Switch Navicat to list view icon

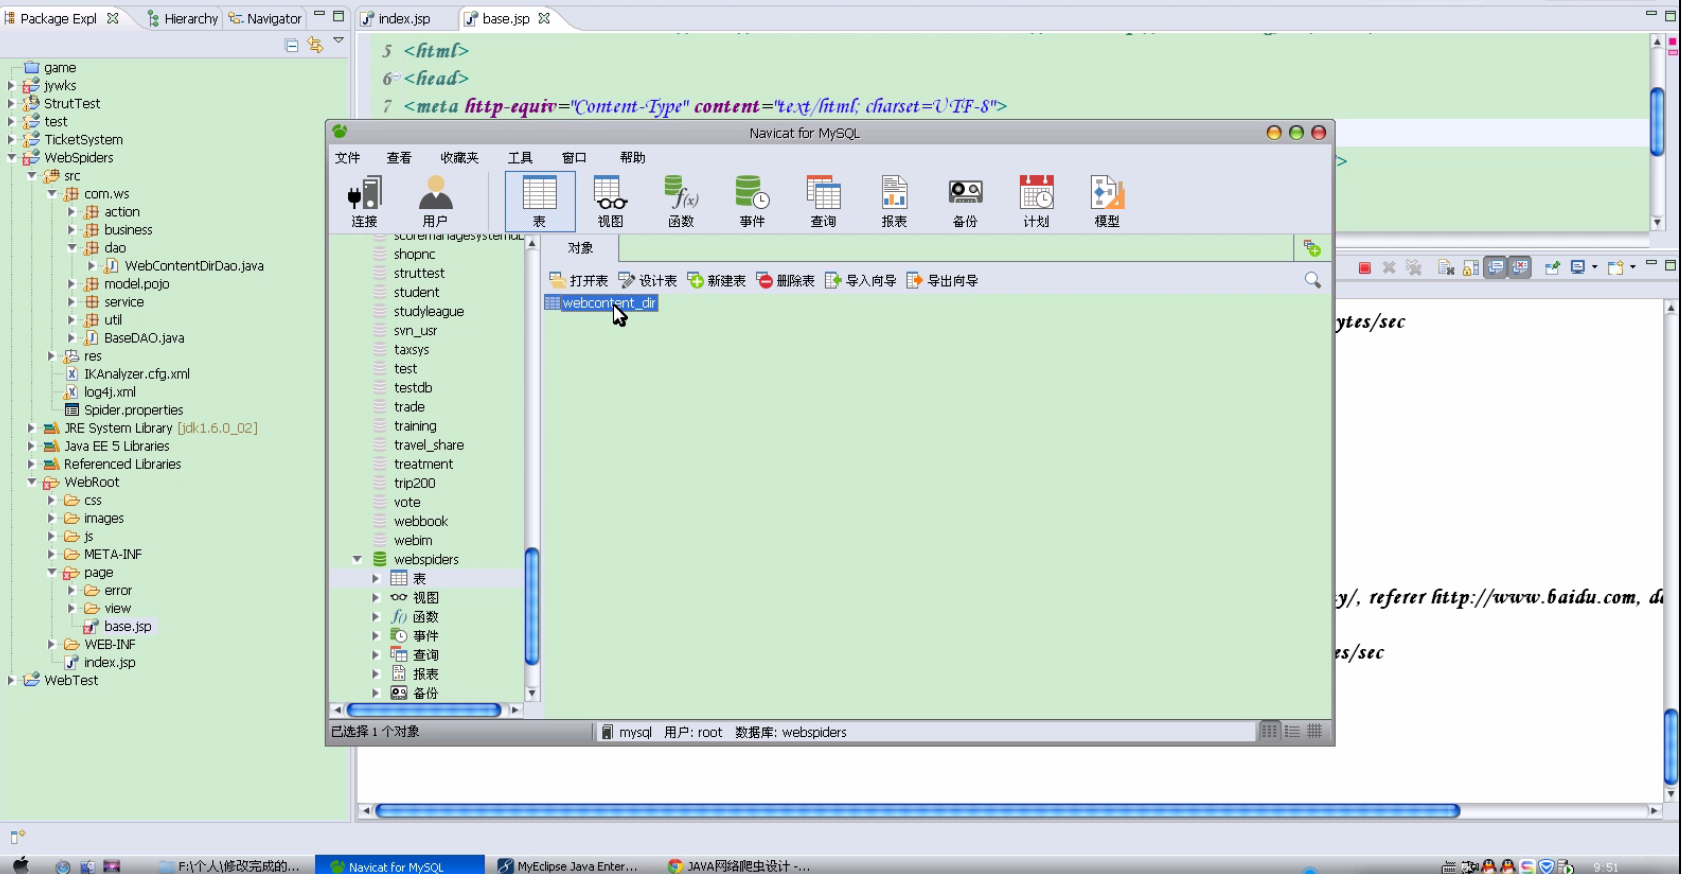pyautogui.click(x=1269, y=732)
